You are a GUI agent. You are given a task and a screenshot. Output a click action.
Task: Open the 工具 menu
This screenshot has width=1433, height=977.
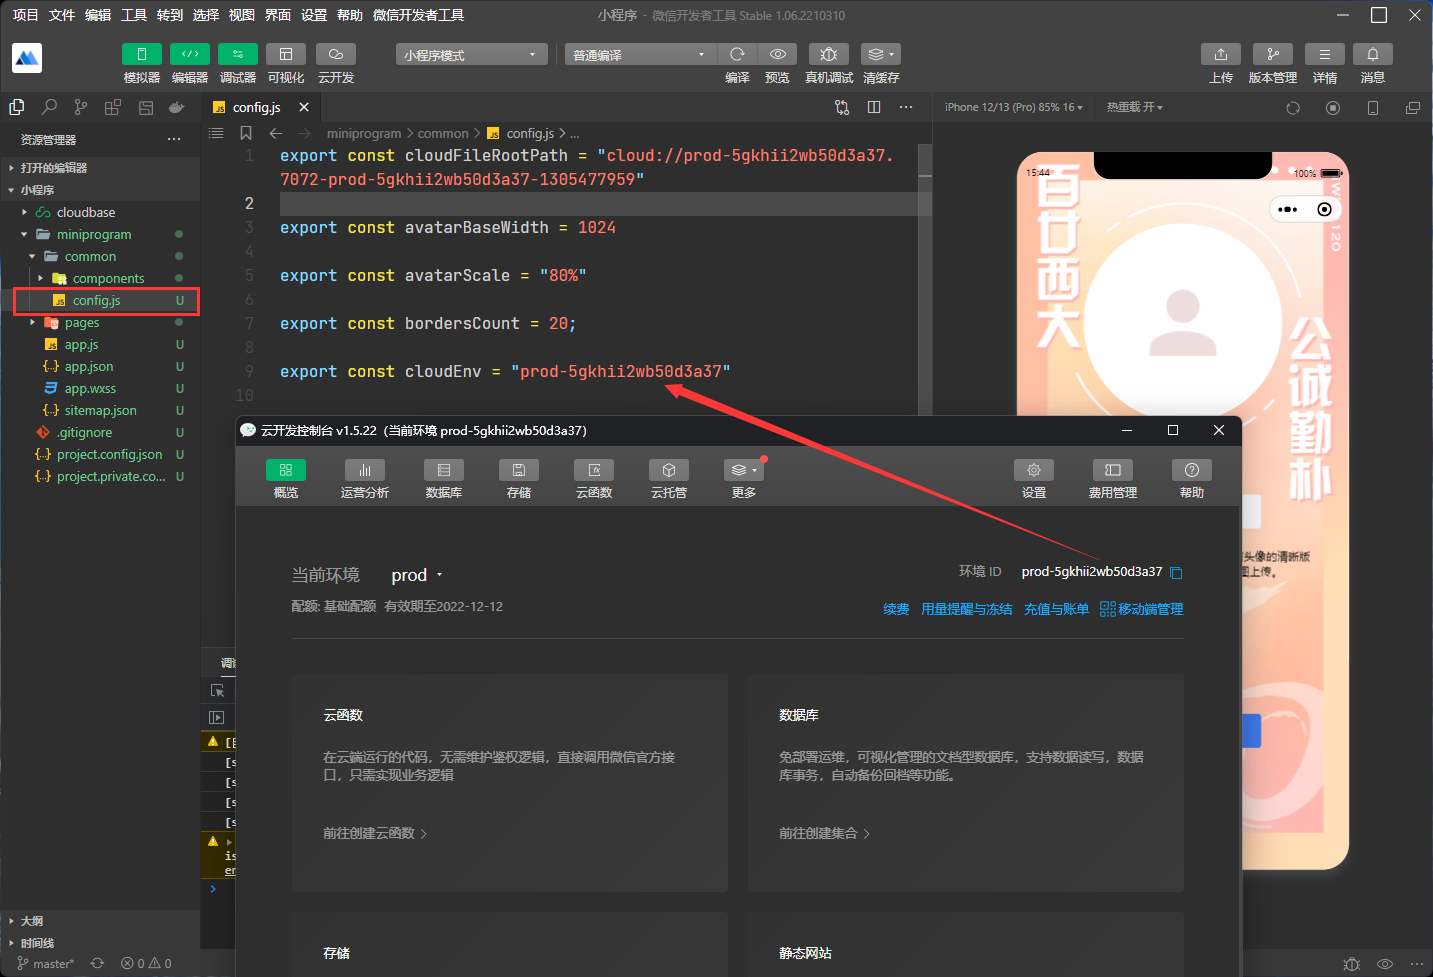point(134,15)
